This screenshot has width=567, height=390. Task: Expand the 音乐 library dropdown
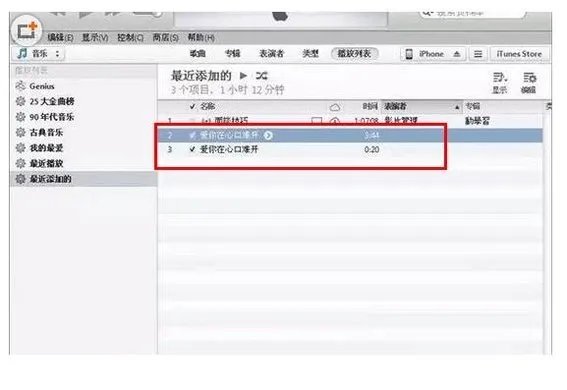tap(39, 54)
